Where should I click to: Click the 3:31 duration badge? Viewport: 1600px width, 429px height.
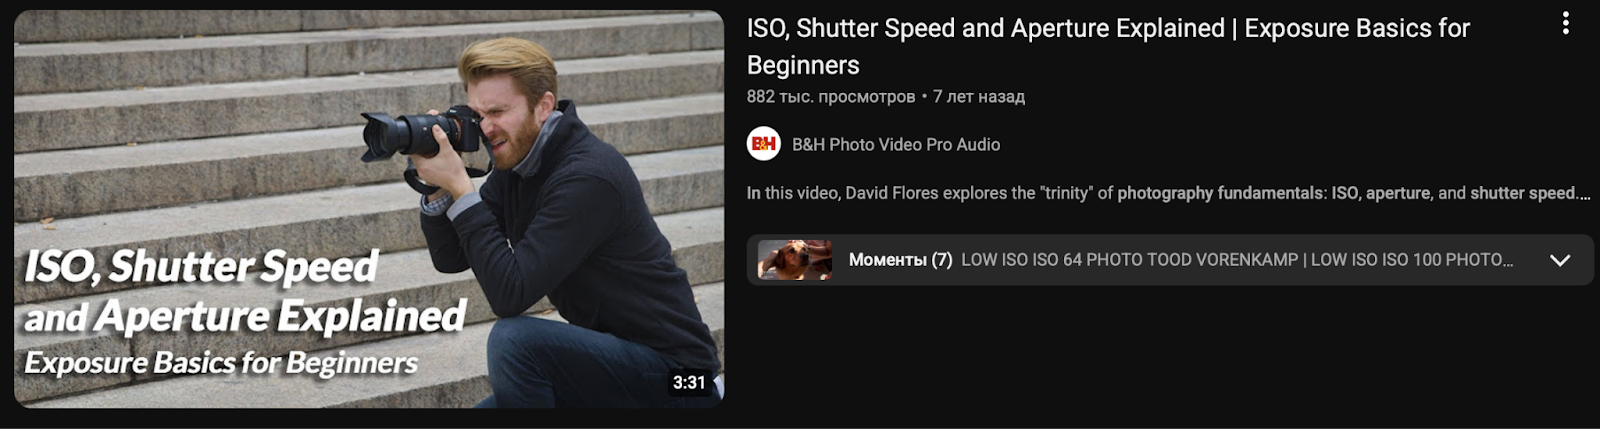pos(689,382)
